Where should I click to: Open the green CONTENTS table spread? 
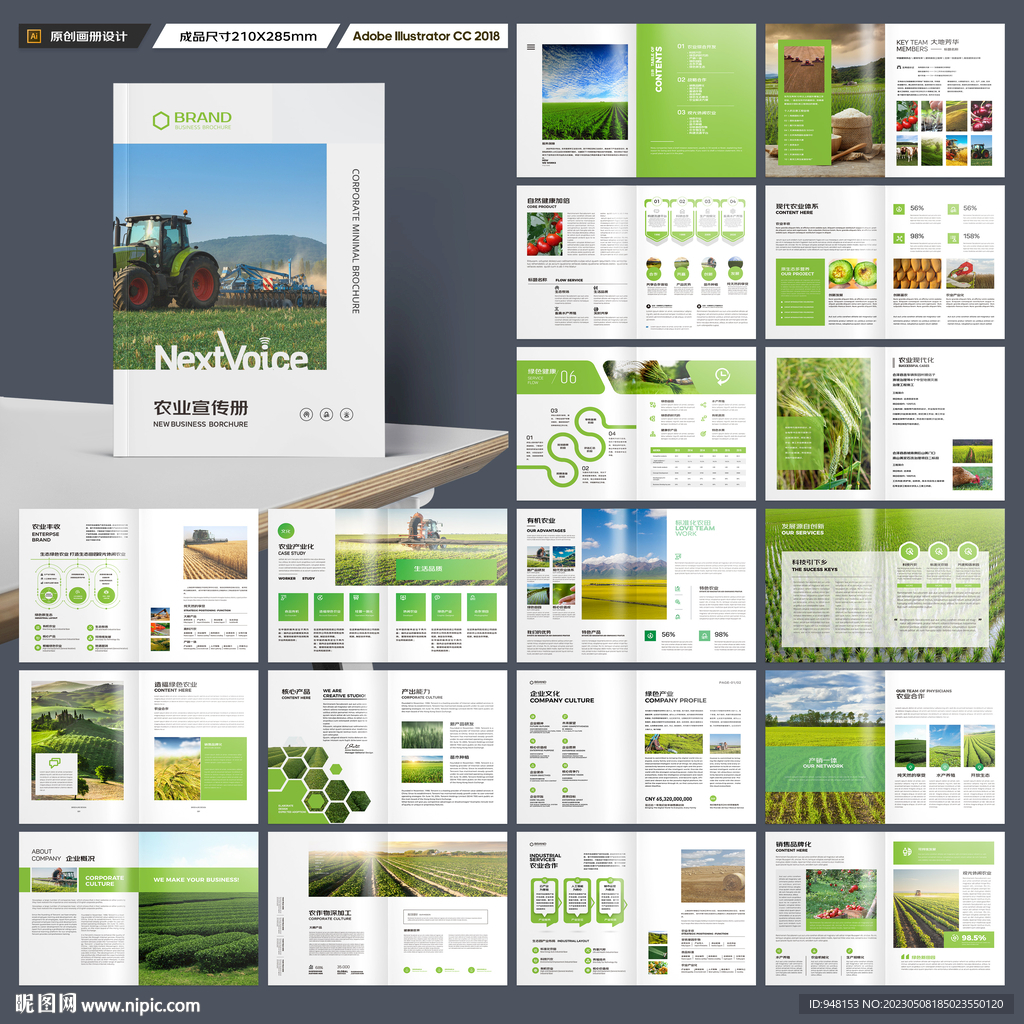pyautogui.click(x=636, y=100)
